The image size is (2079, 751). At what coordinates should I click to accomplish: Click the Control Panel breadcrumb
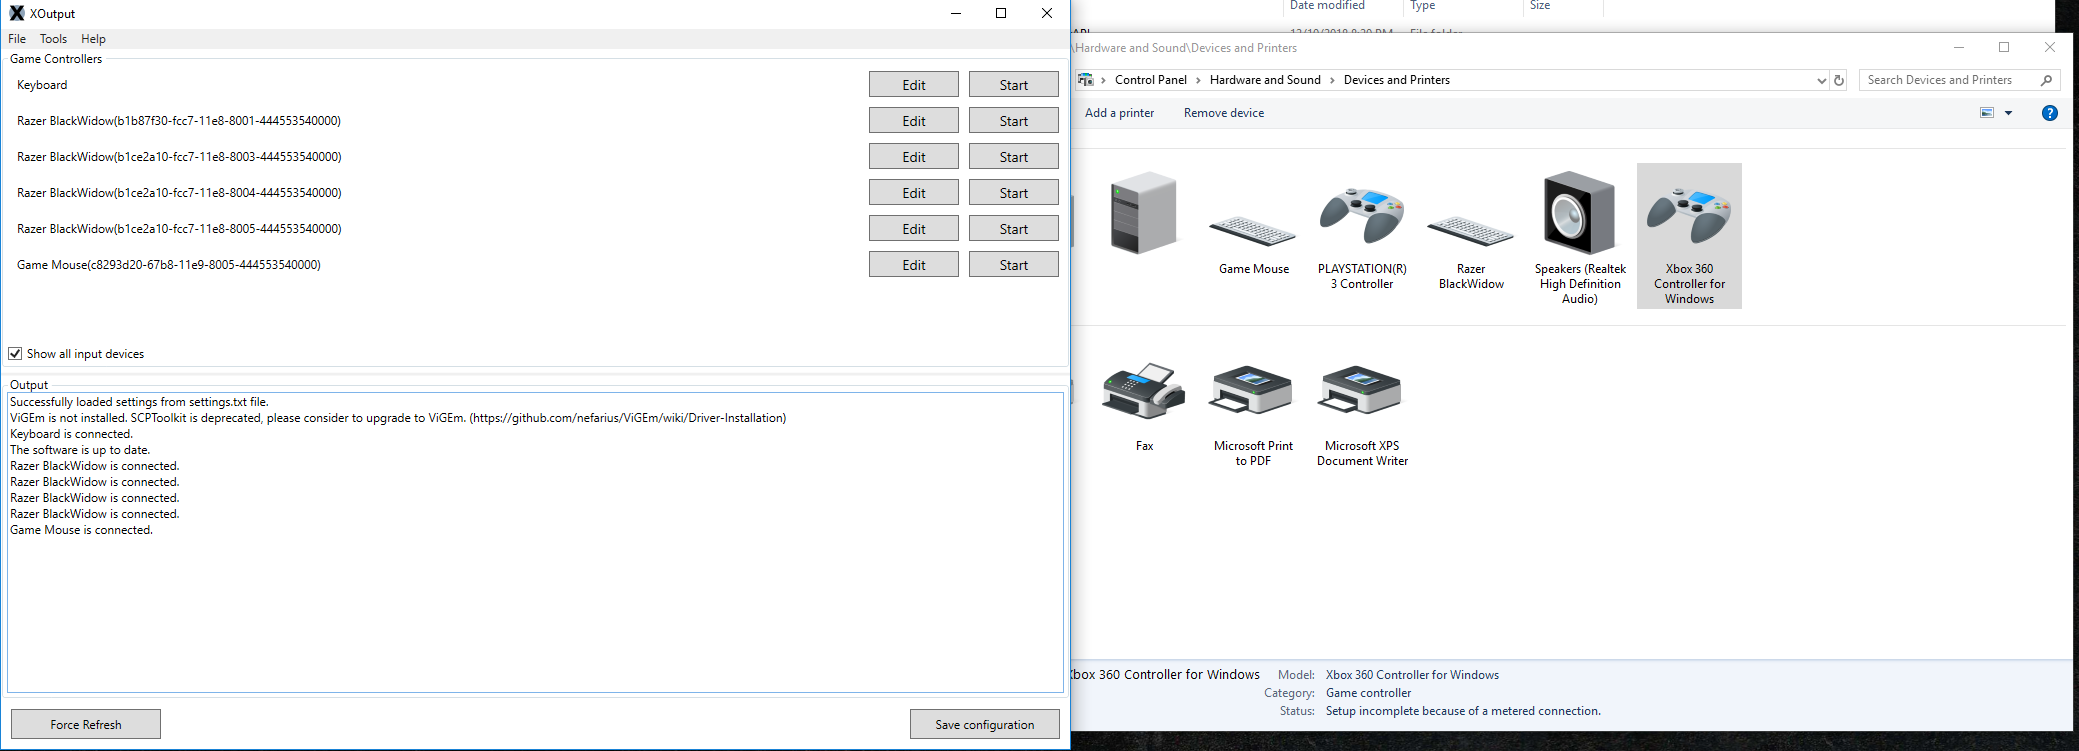(1151, 80)
